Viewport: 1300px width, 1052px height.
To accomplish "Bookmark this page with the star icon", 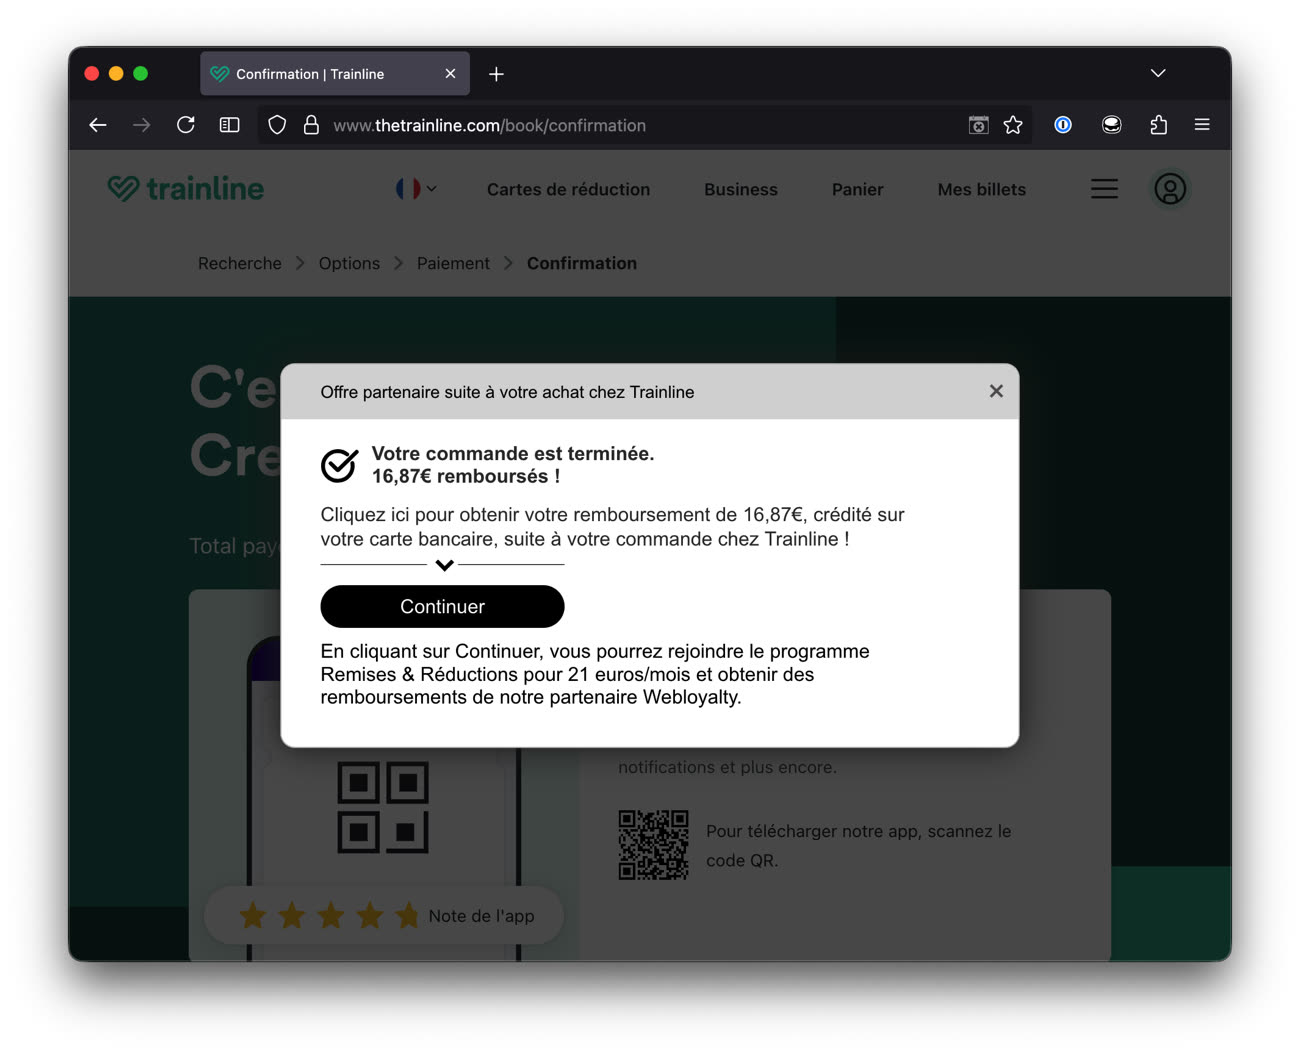I will pyautogui.click(x=1013, y=125).
